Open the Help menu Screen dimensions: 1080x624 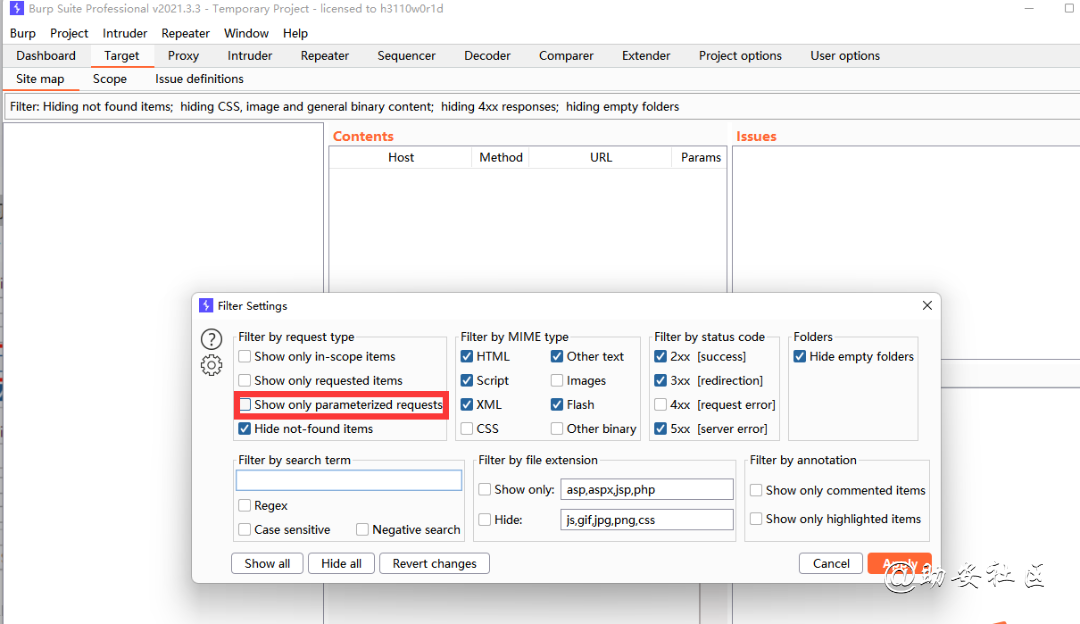pos(295,33)
